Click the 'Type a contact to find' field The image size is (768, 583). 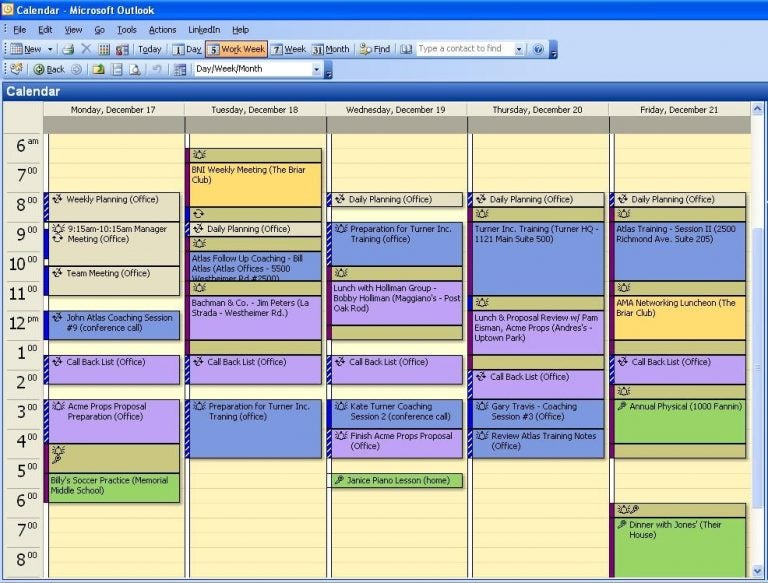pos(464,49)
